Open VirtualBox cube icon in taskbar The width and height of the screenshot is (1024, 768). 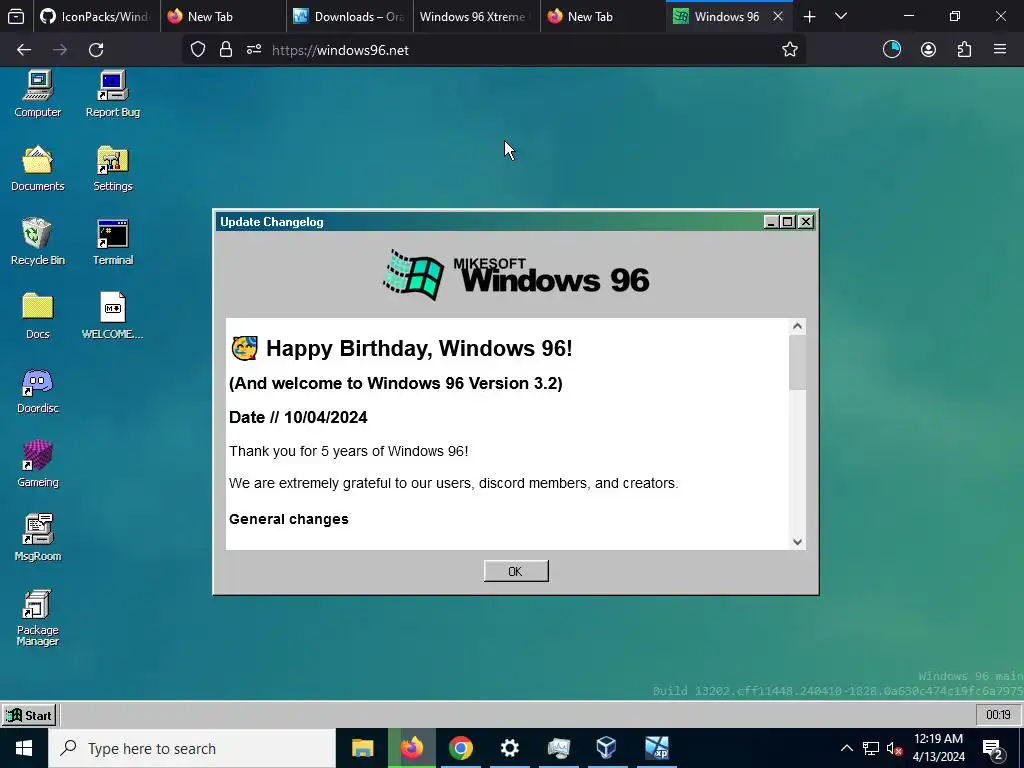coord(607,748)
